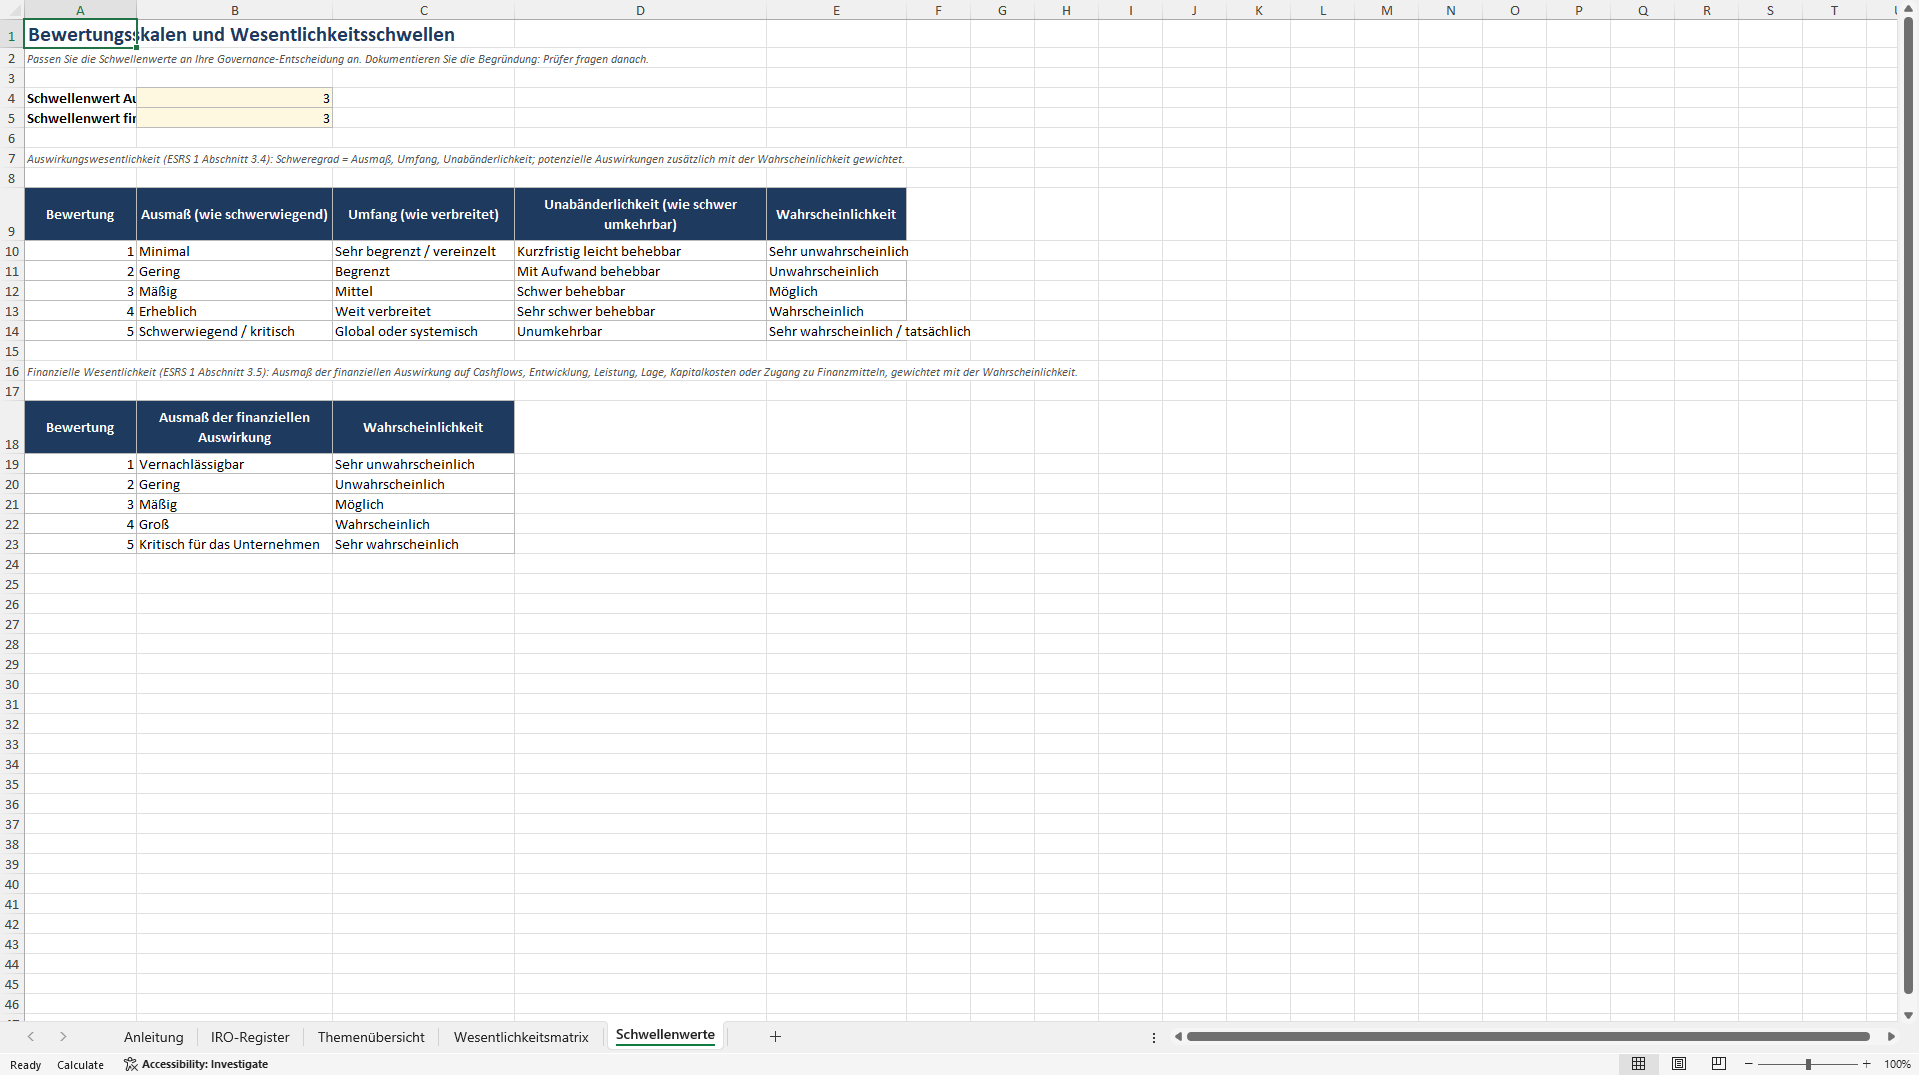The width and height of the screenshot is (1919, 1075).
Task: Select row 9 header
Action: [x=12, y=214]
